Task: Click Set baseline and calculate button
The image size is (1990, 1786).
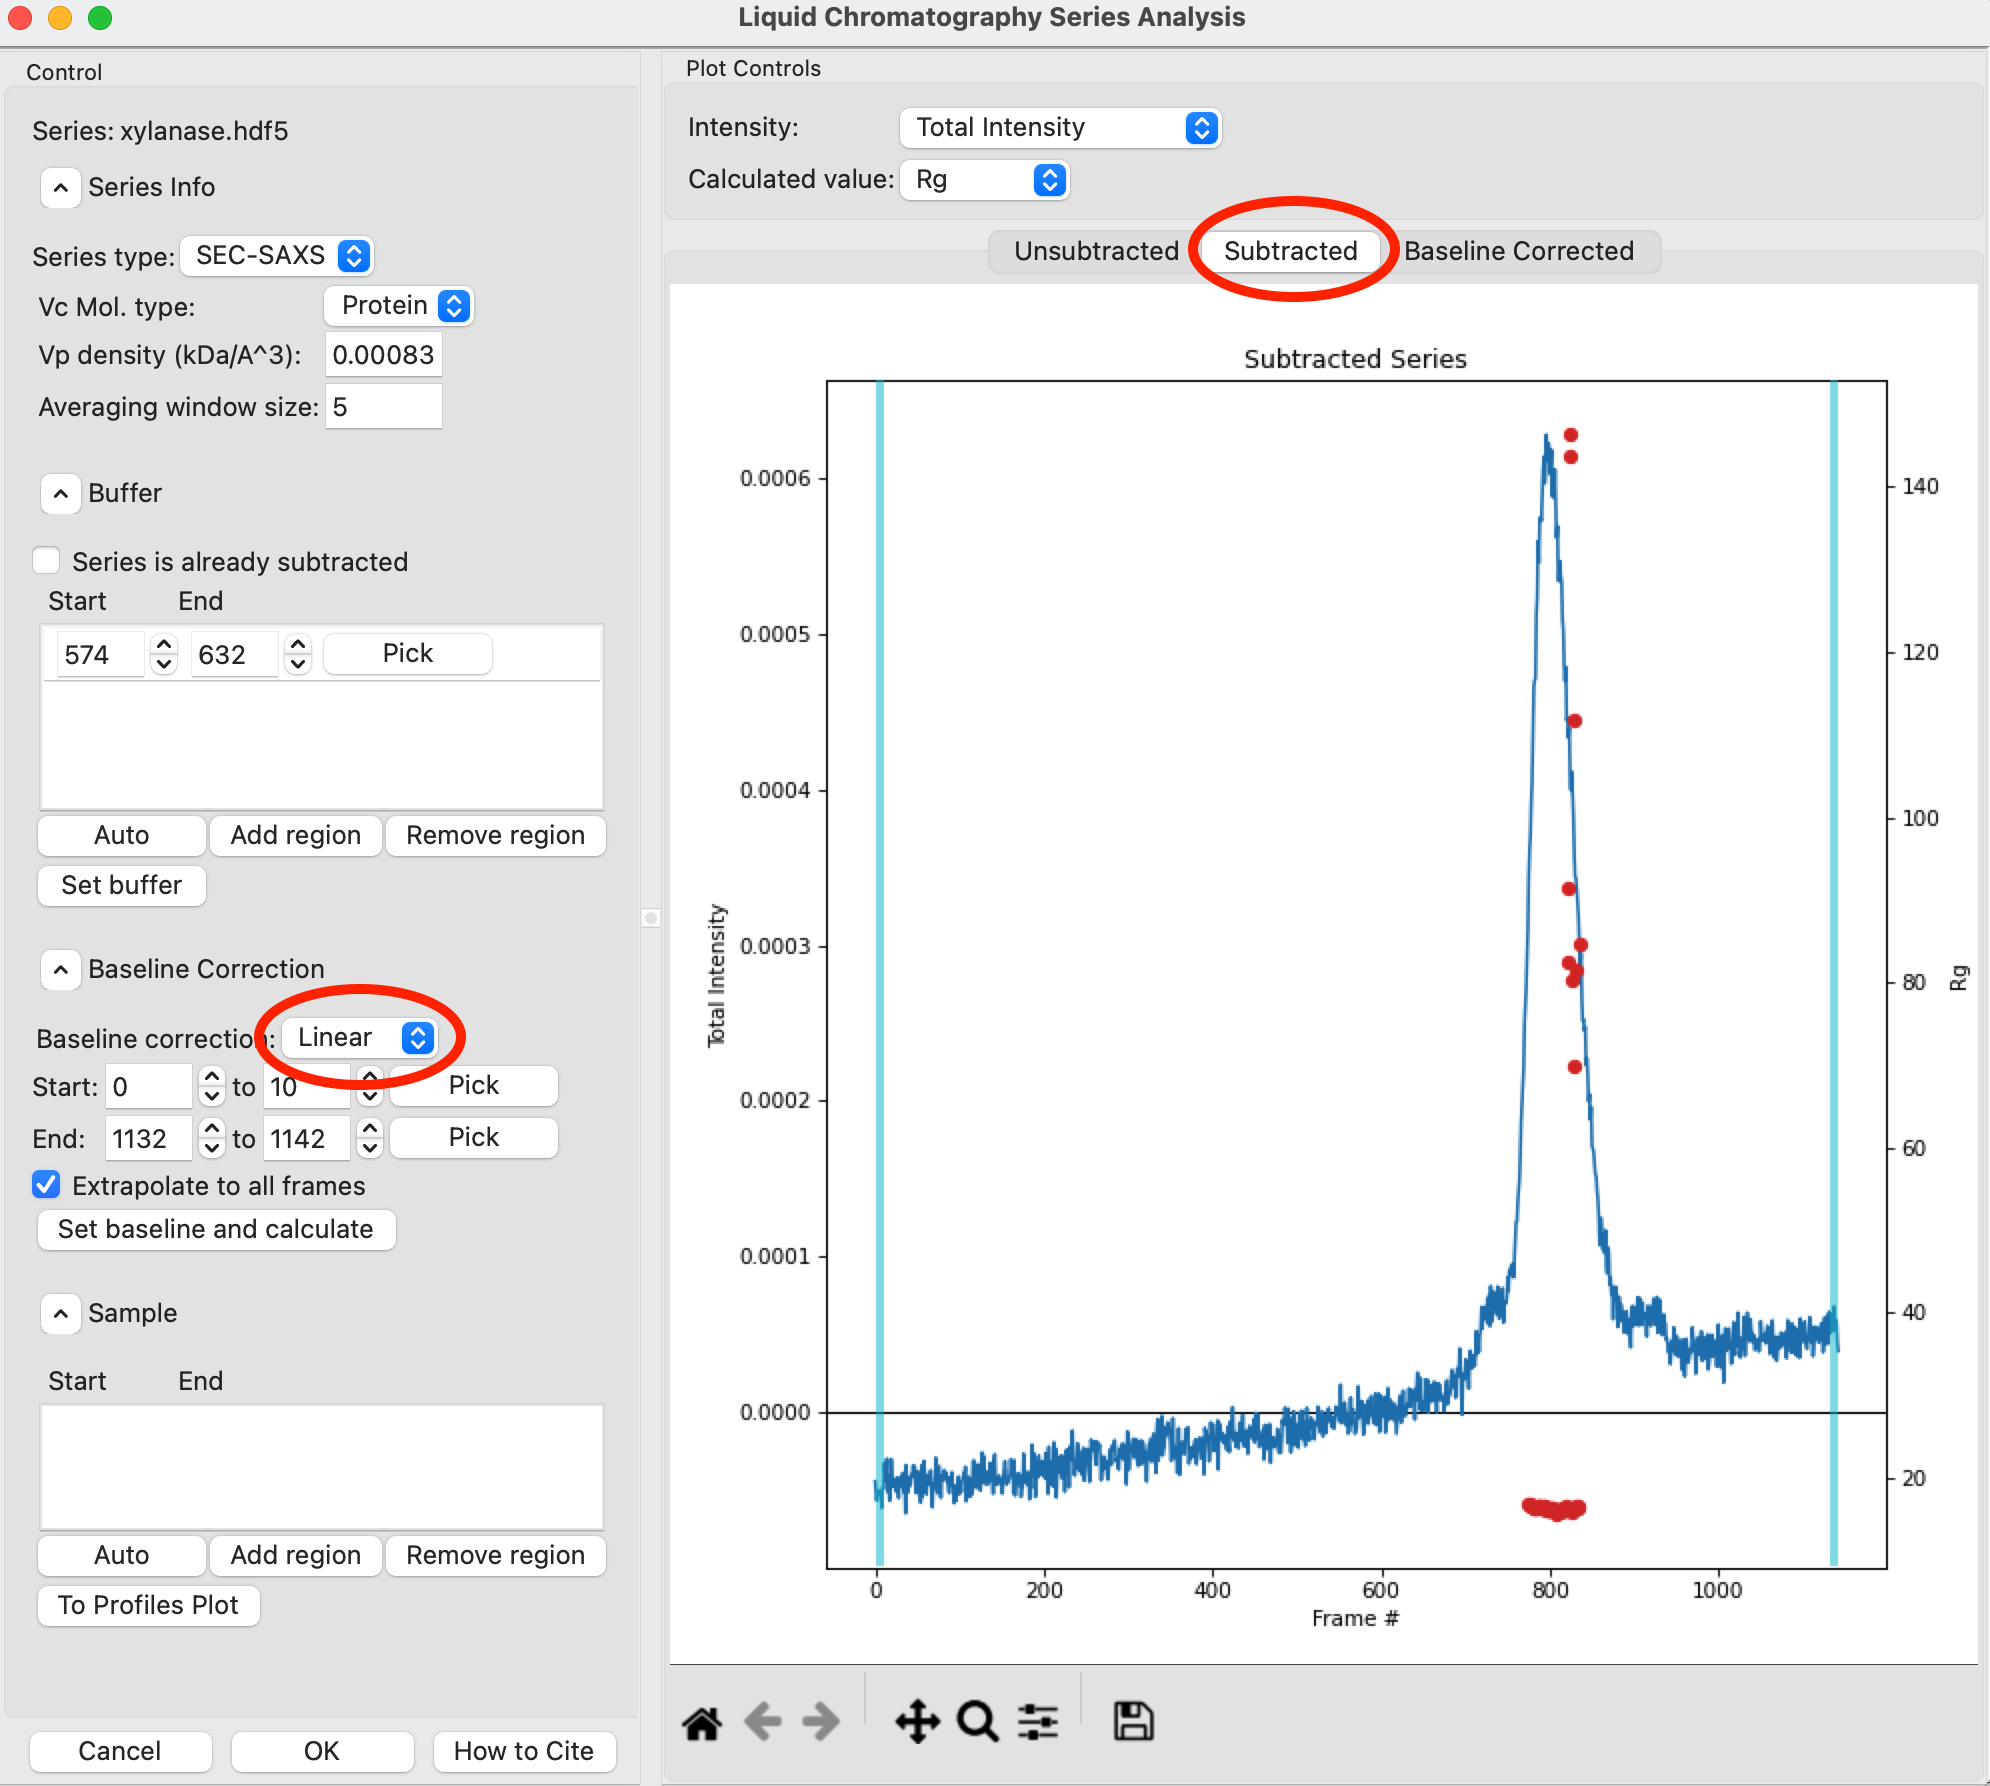Action: point(216,1229)
